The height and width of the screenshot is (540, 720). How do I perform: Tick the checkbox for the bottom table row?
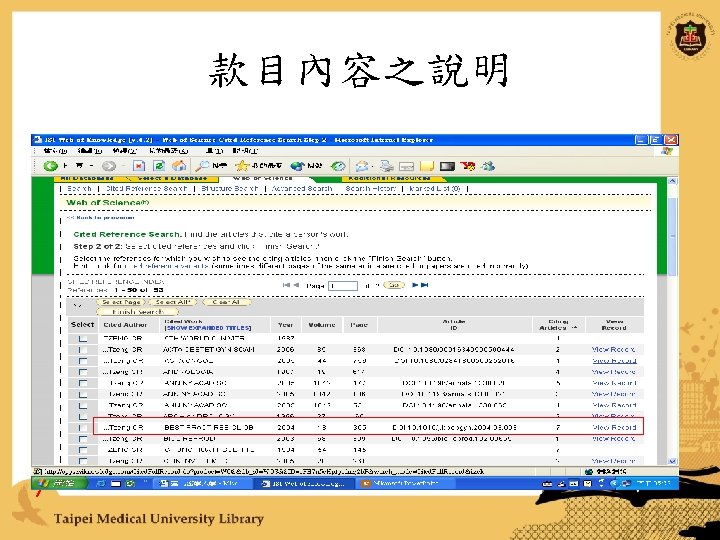(83, 461)
